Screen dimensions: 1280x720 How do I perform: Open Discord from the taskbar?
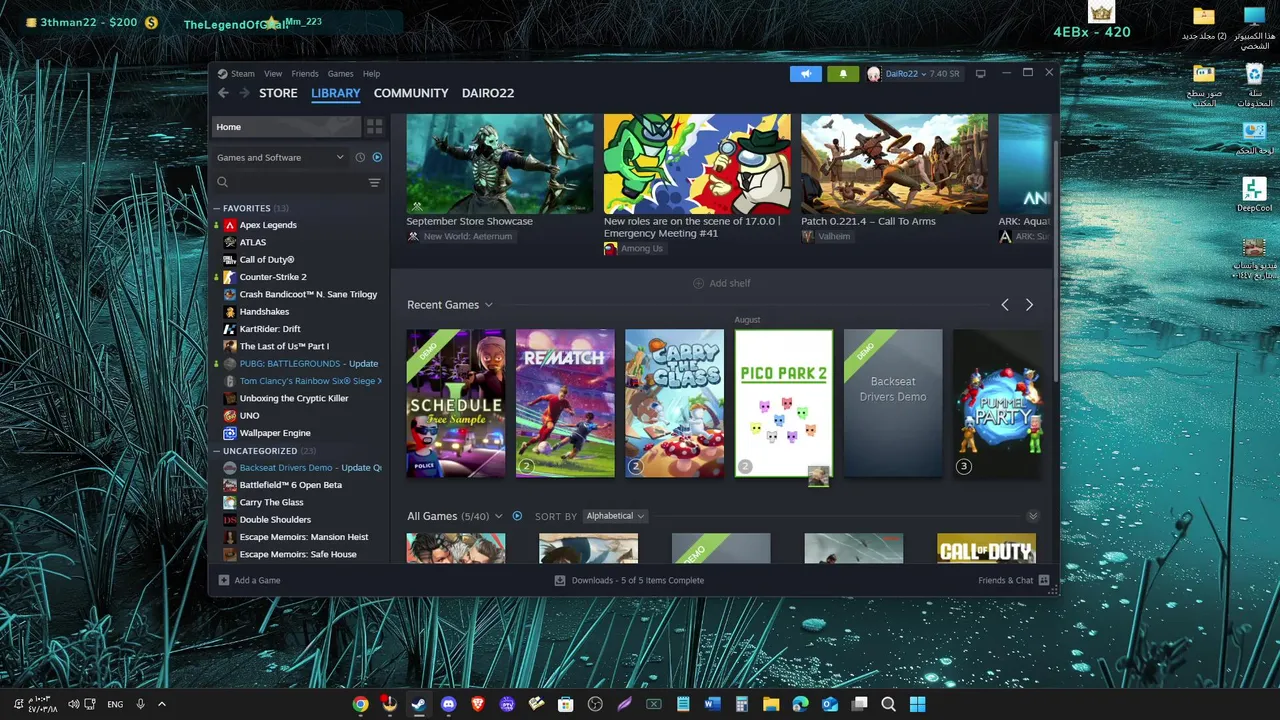(448, 704)
